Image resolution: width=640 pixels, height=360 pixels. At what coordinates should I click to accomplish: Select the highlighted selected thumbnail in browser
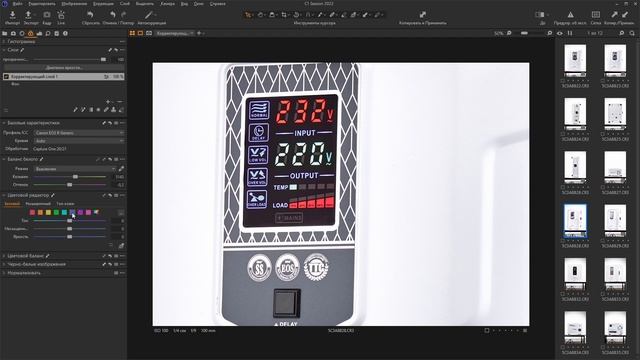point(575,221)
